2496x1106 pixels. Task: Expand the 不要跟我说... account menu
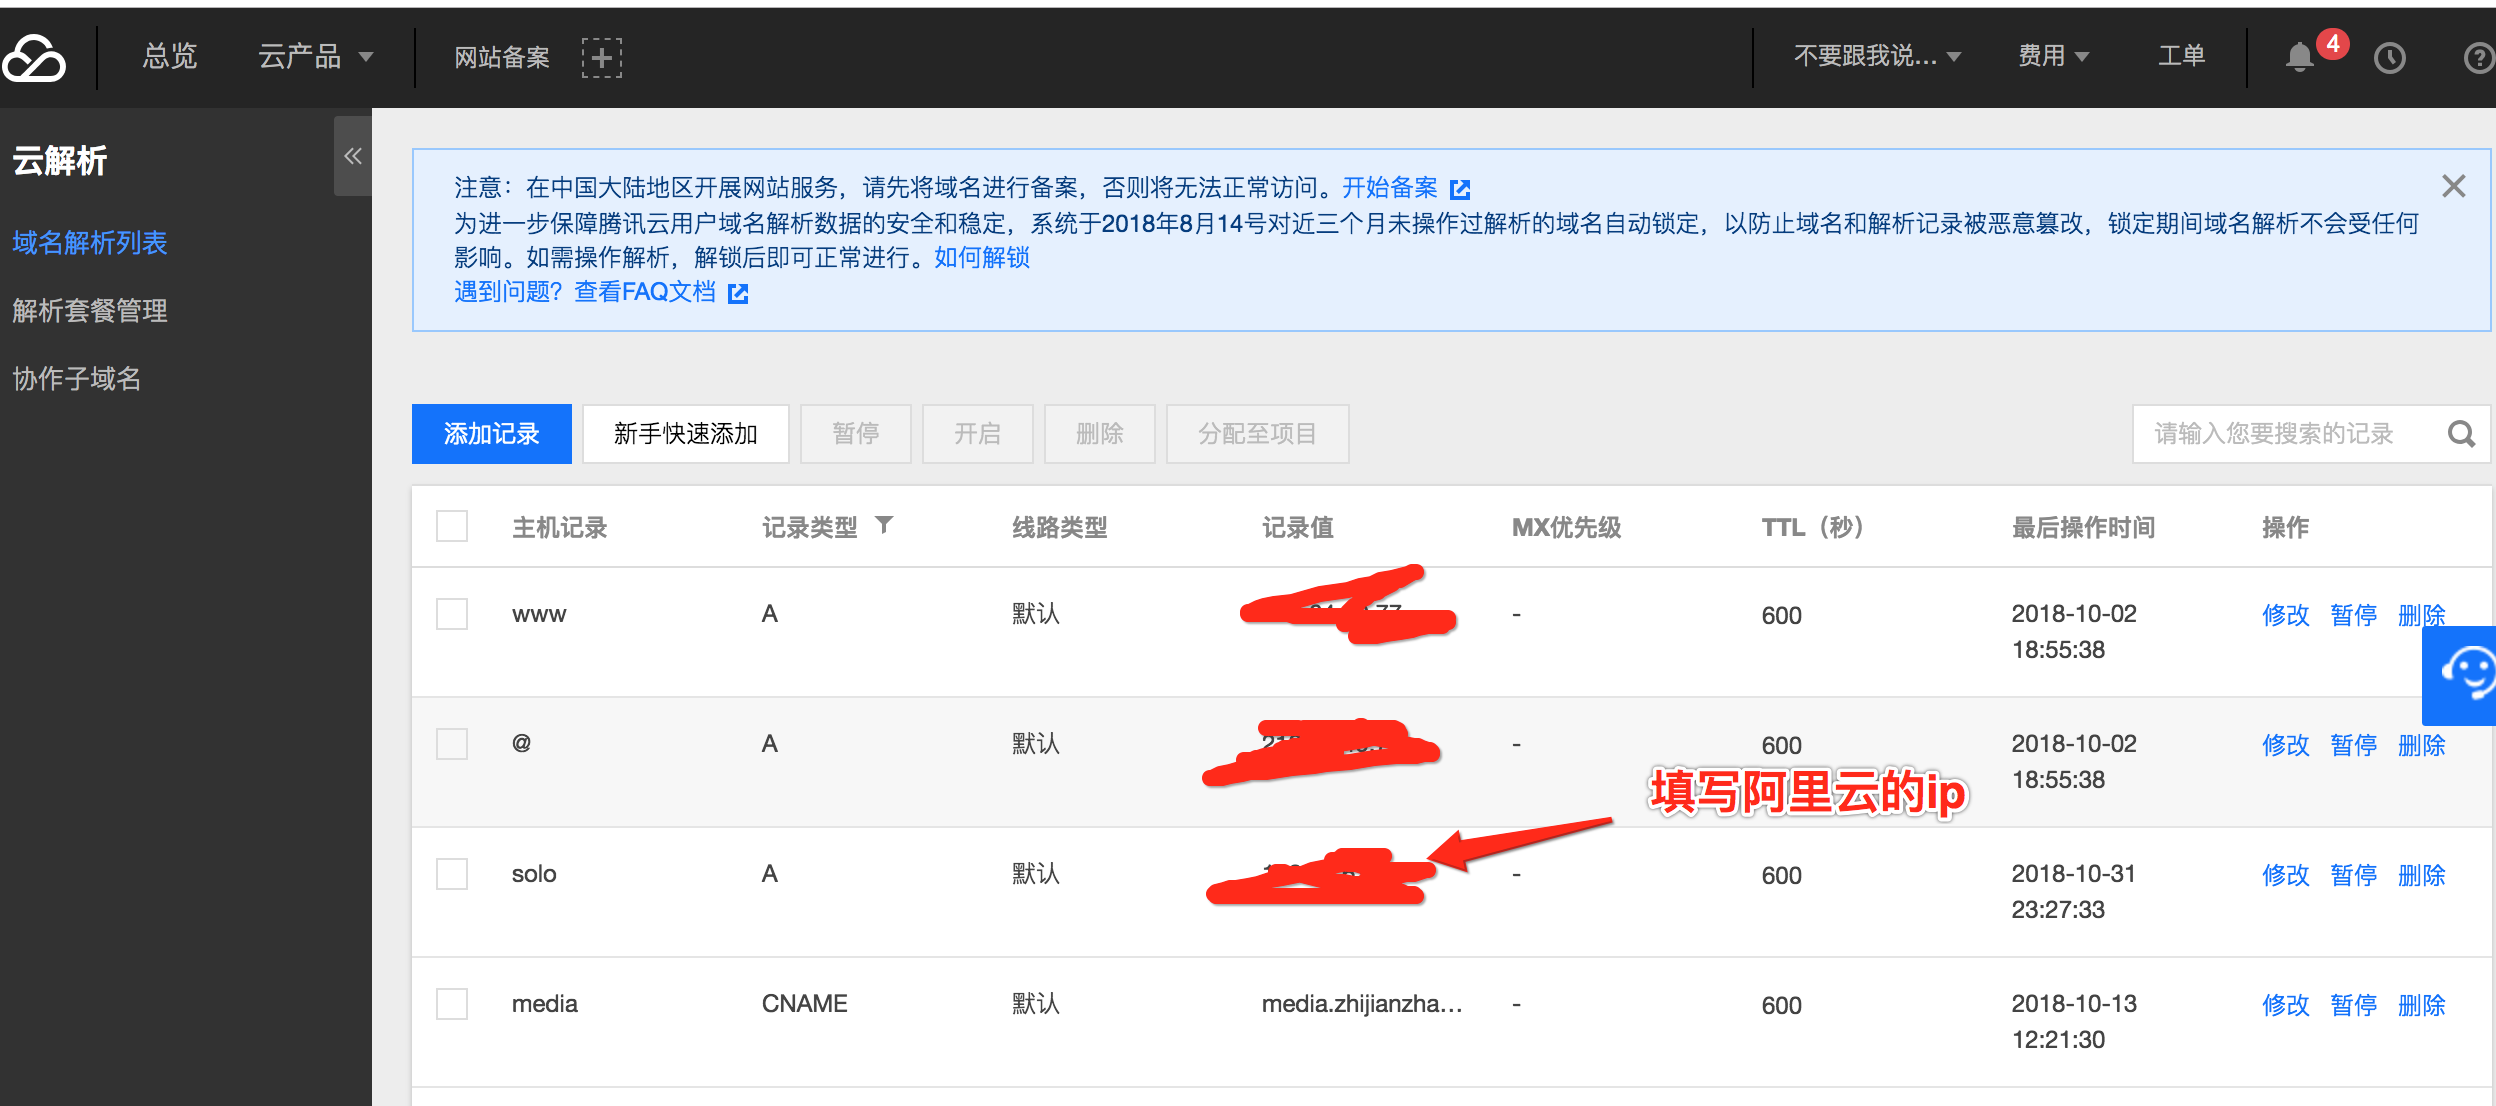[x=1876, y=56]
